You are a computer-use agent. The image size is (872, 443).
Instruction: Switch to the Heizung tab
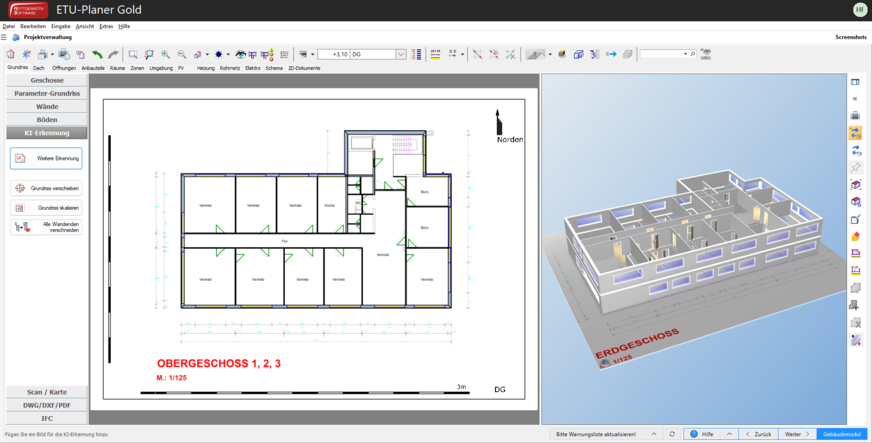point(206,68)
